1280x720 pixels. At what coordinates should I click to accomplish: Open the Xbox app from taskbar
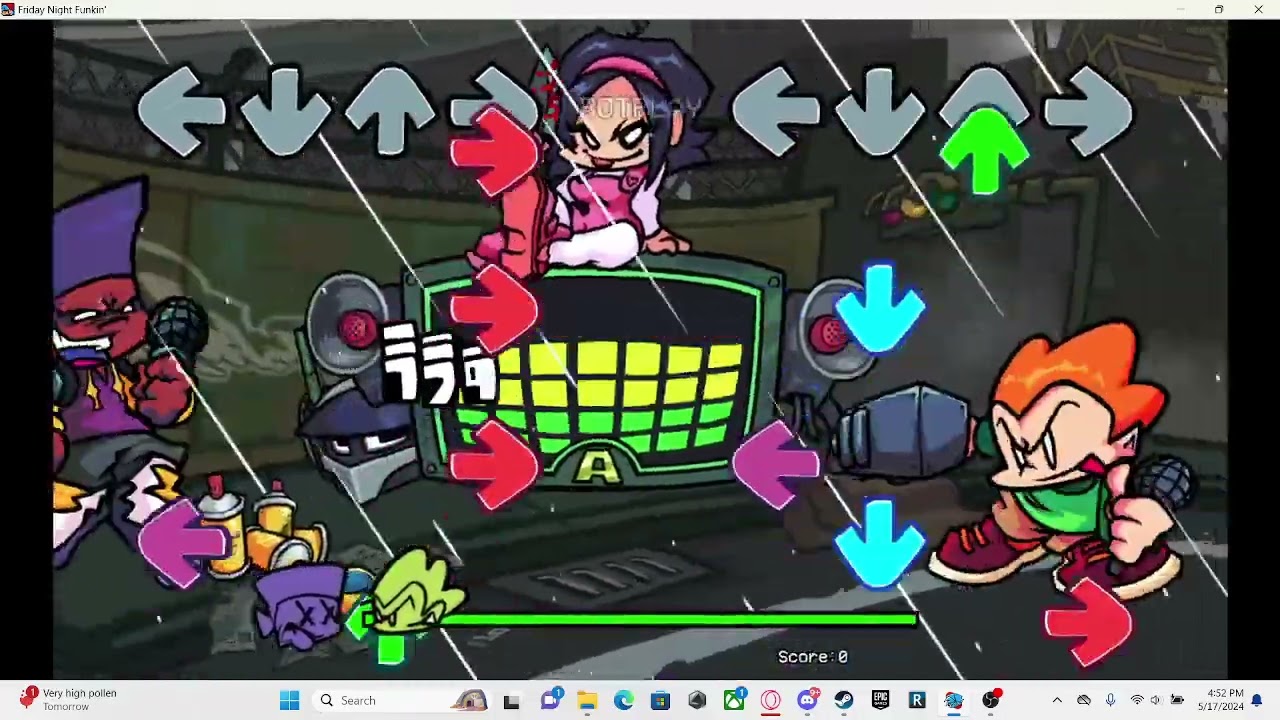734,700
